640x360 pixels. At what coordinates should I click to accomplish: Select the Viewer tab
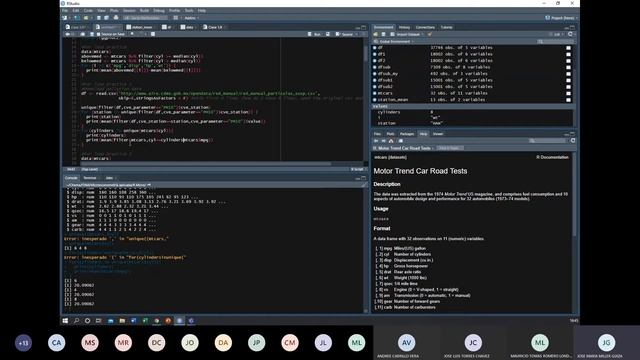click(x=438, y=134)
